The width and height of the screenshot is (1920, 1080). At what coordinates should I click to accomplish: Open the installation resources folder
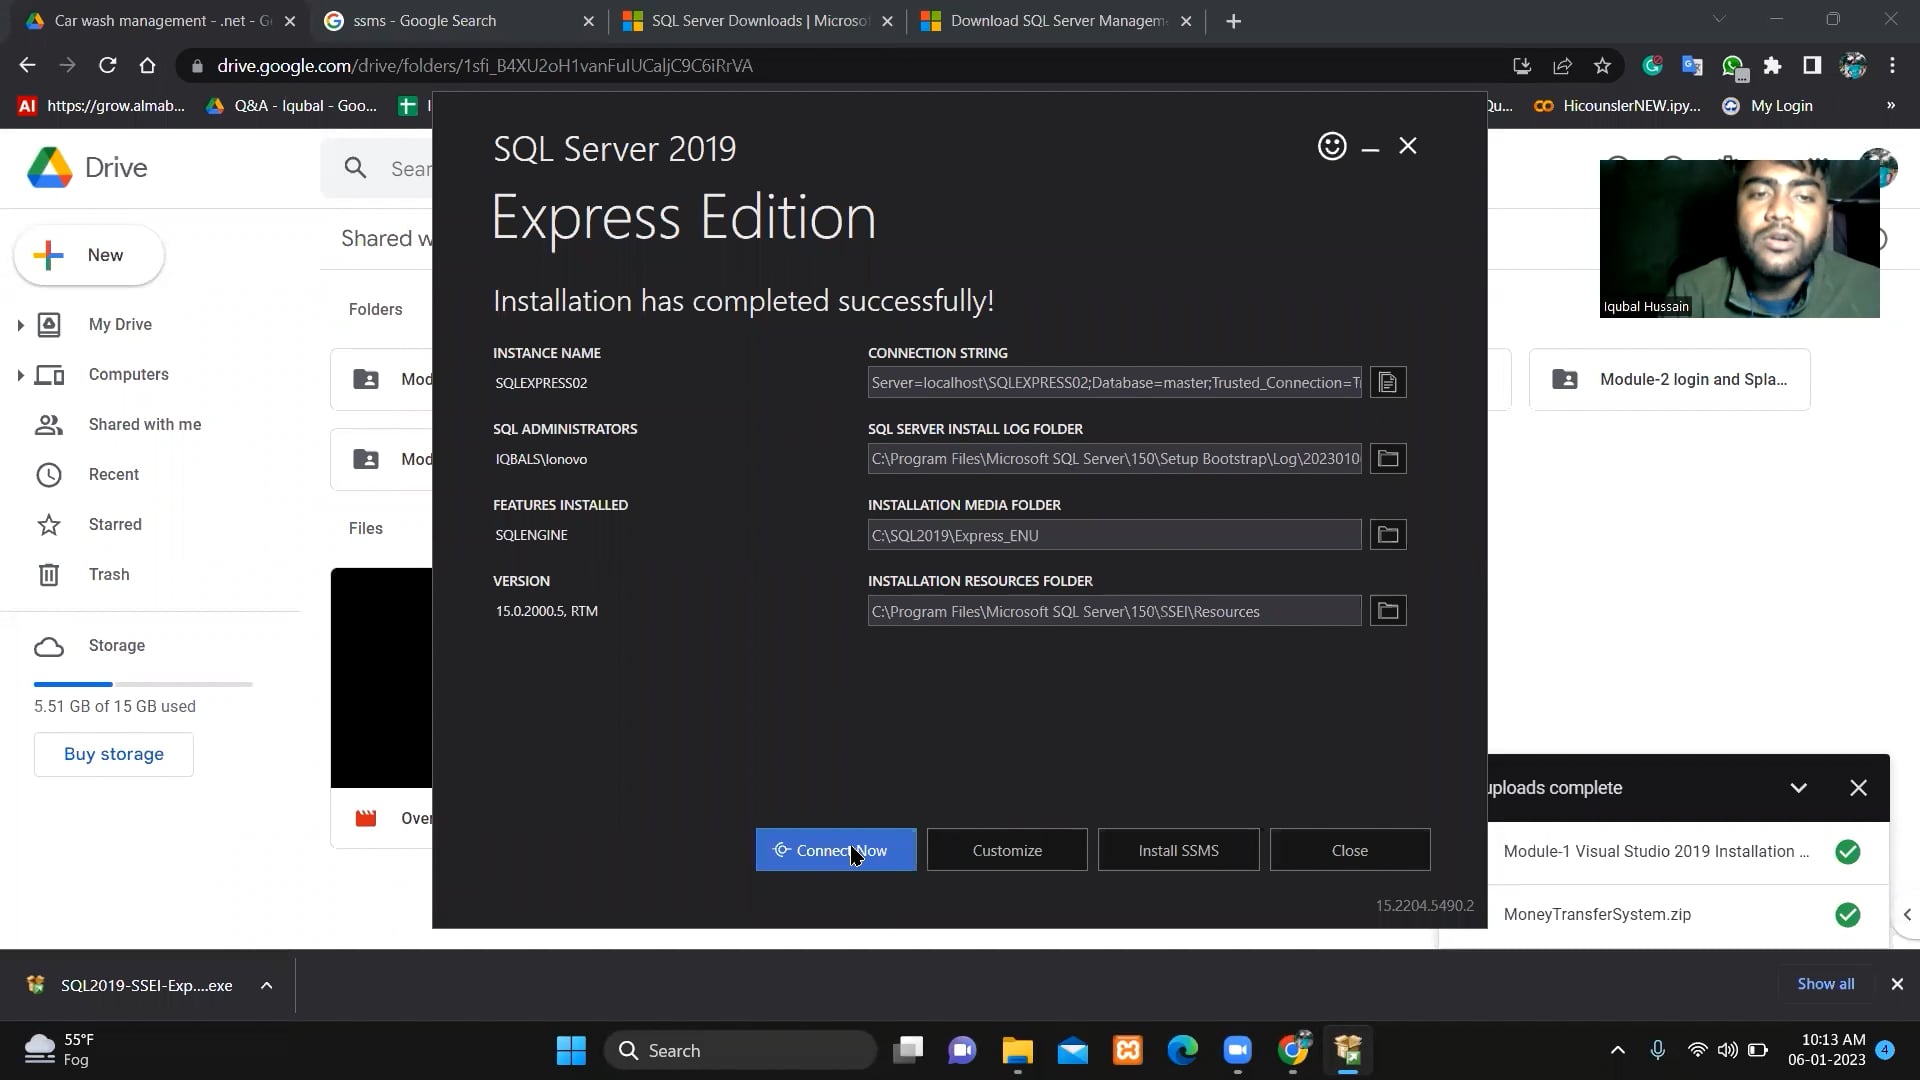(x=1388, y=610)
